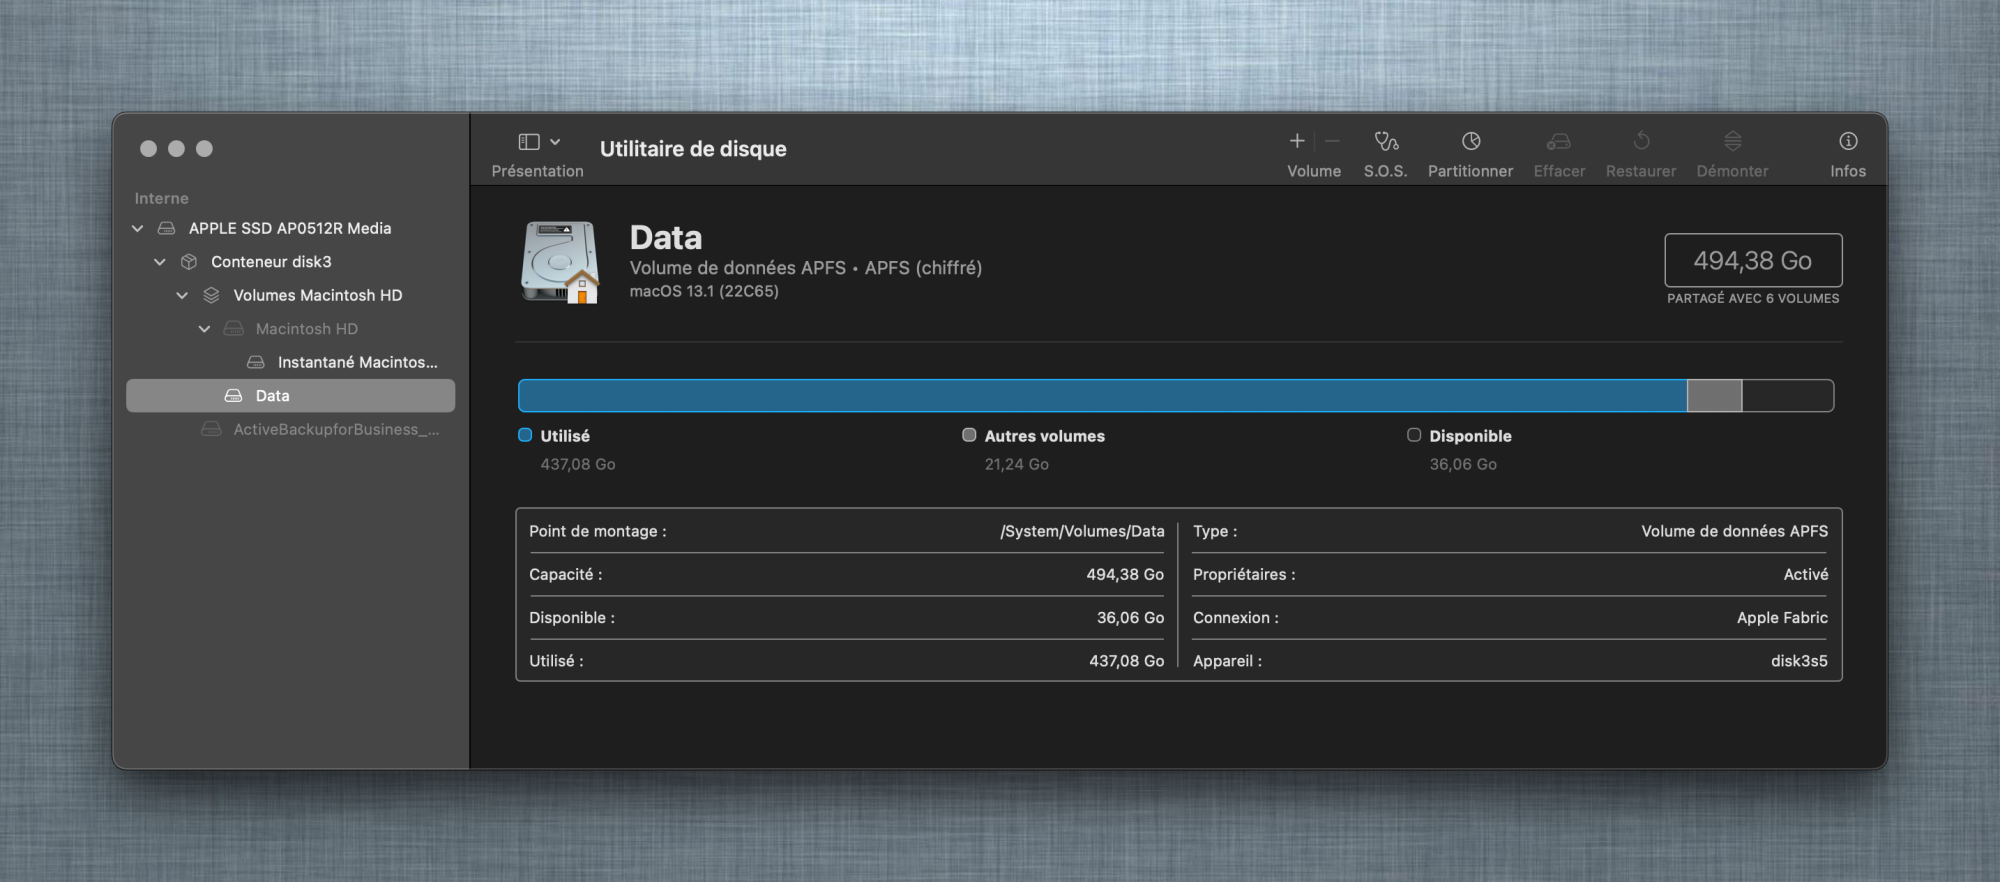Click the Infos toolbar label
2000x882 pixels.
point(1848,171)
